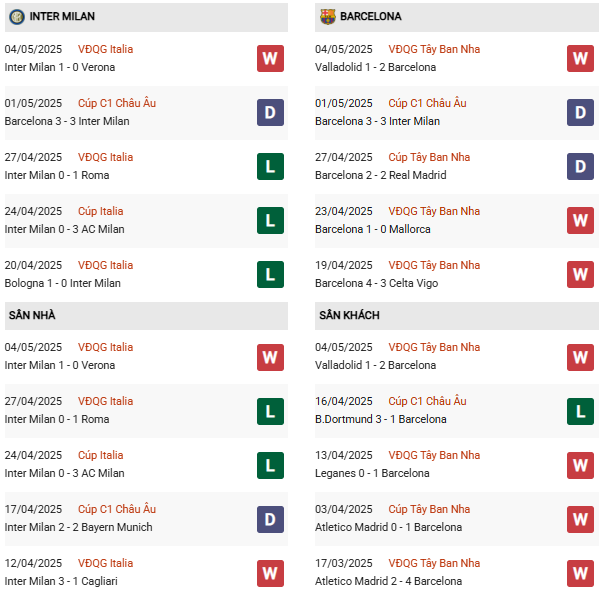Click the INTER MILAN team header title
600x593 pixels.
(62, 16)
